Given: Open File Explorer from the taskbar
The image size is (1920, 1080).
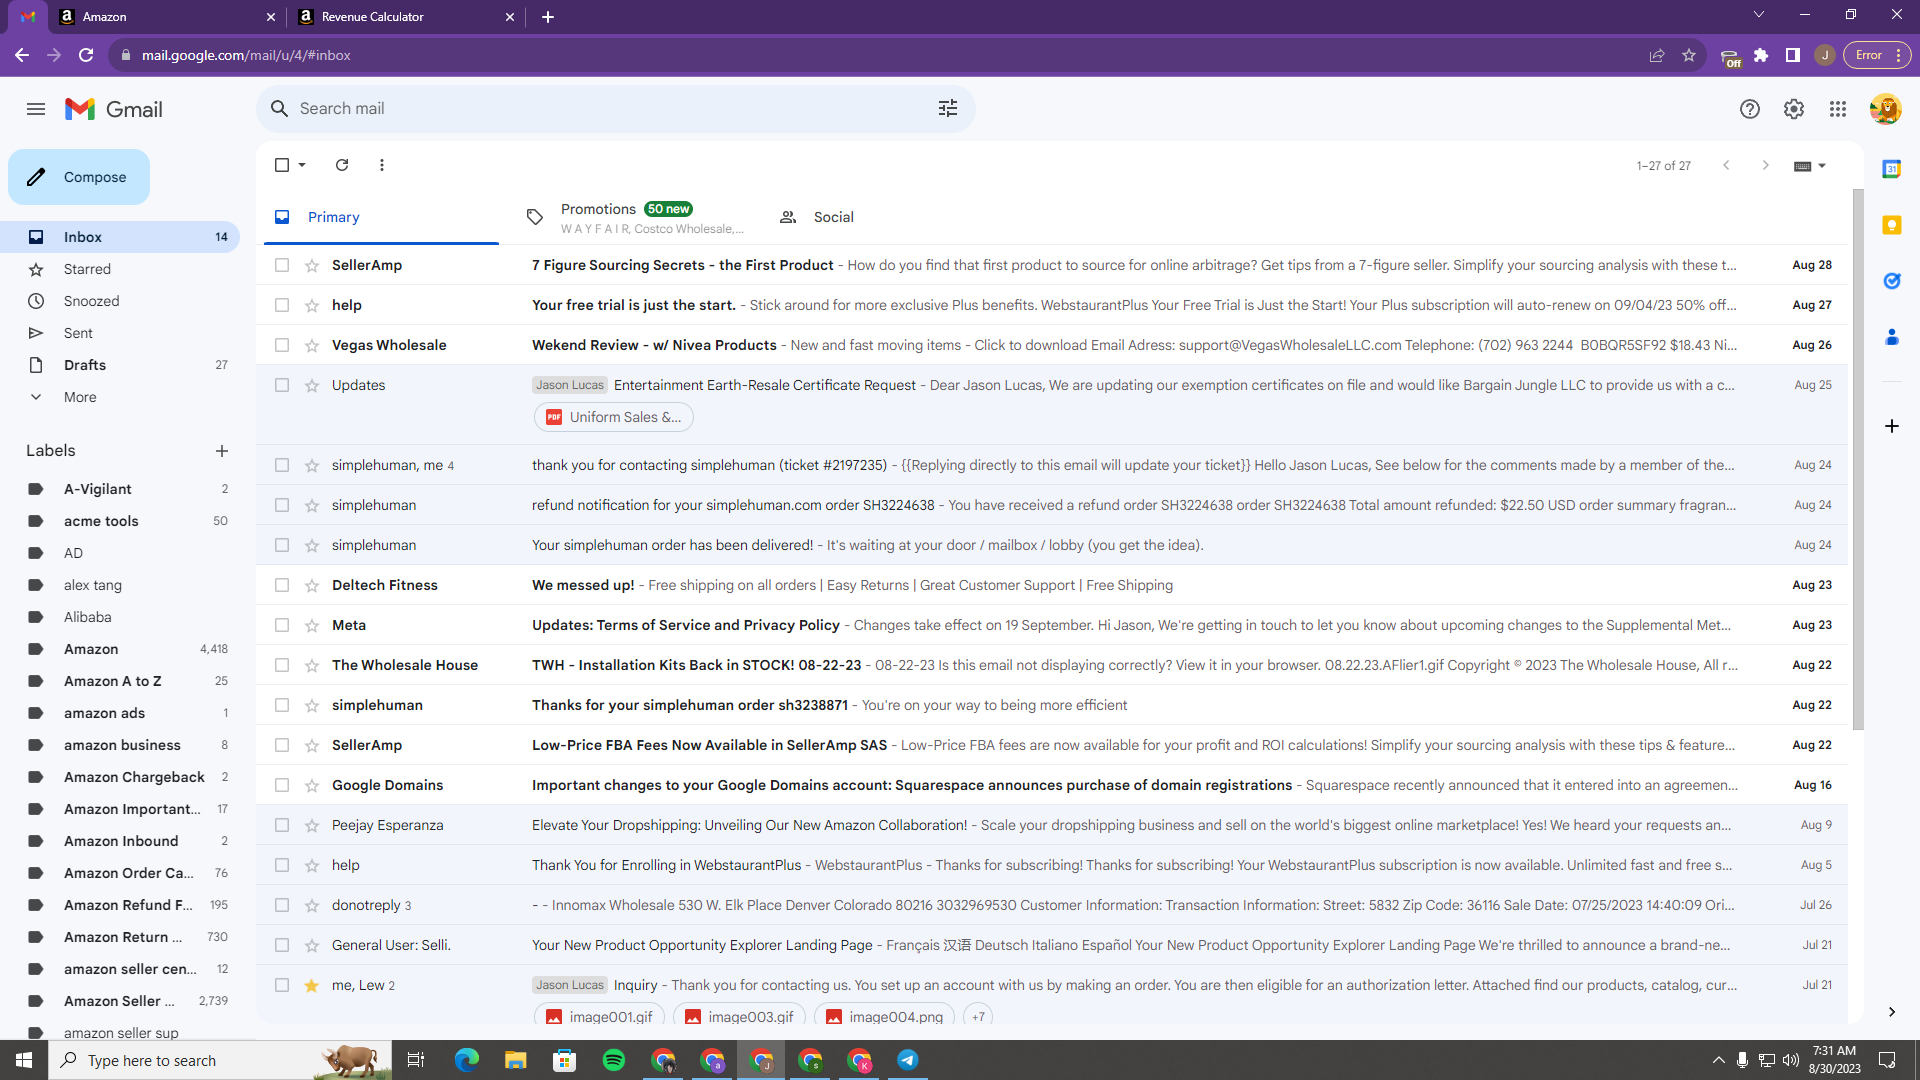Looking at the screenshot, I should click(516, 1060).
